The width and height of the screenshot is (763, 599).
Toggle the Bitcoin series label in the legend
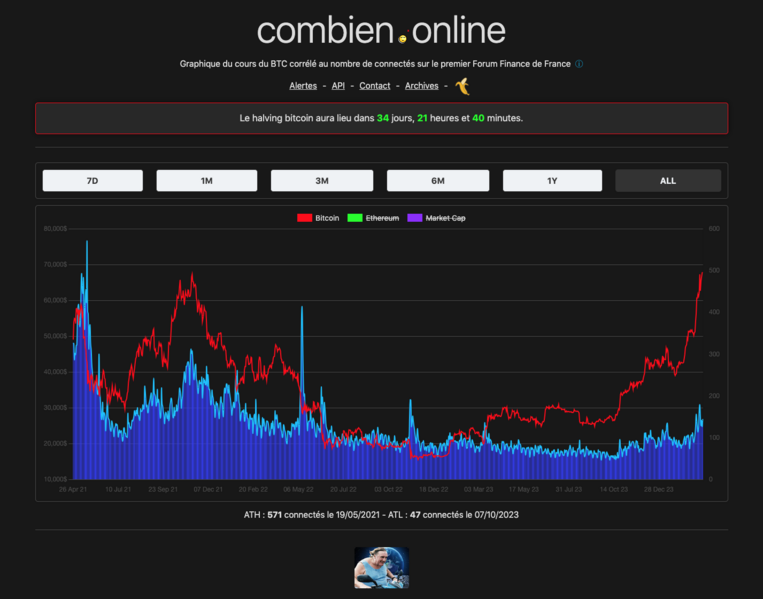(x=327, y=218)
